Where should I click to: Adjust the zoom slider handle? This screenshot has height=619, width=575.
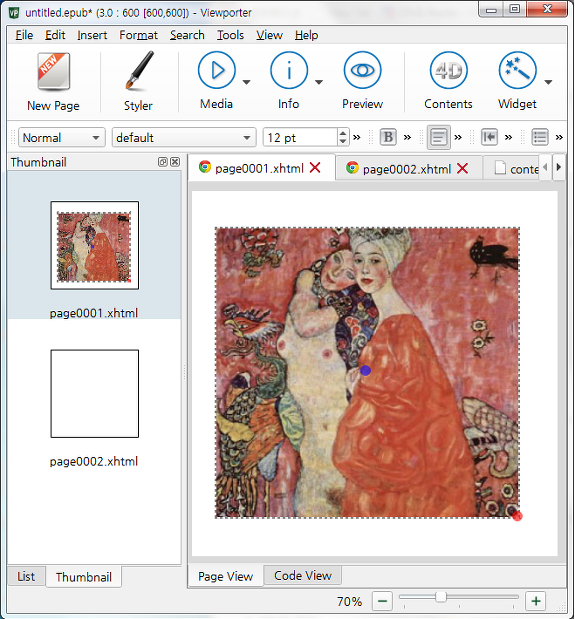(x=440, y=597)
